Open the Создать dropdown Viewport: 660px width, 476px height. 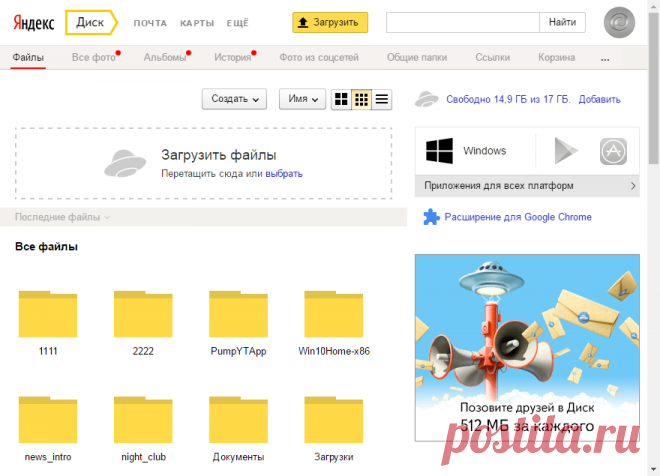coord(234,99)
